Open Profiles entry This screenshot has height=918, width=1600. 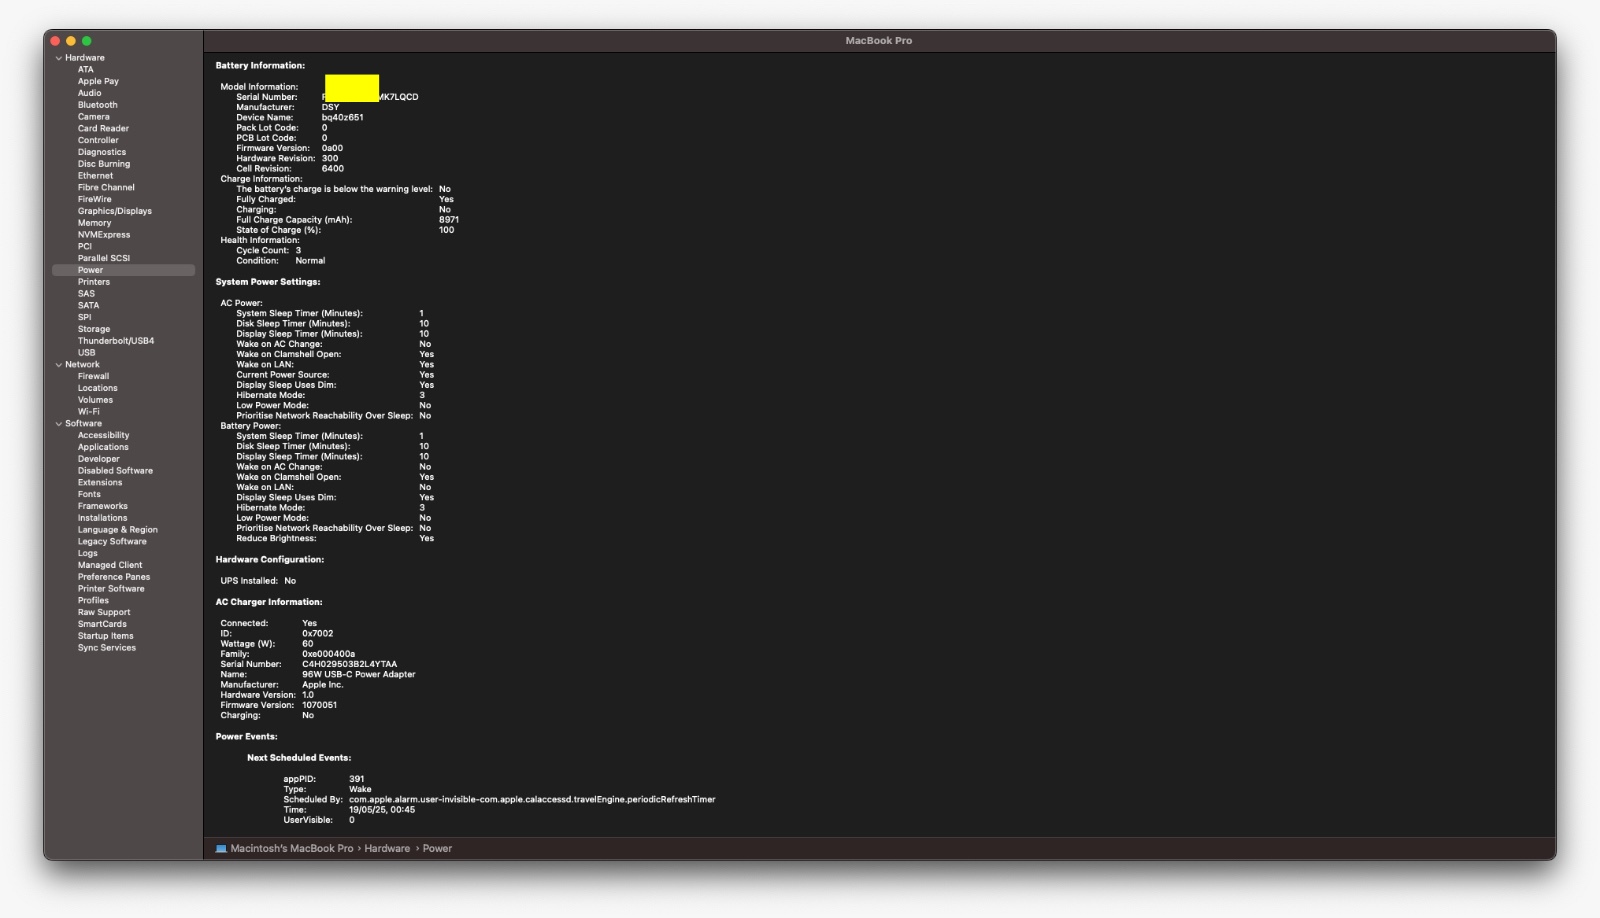tap(94, 601)
